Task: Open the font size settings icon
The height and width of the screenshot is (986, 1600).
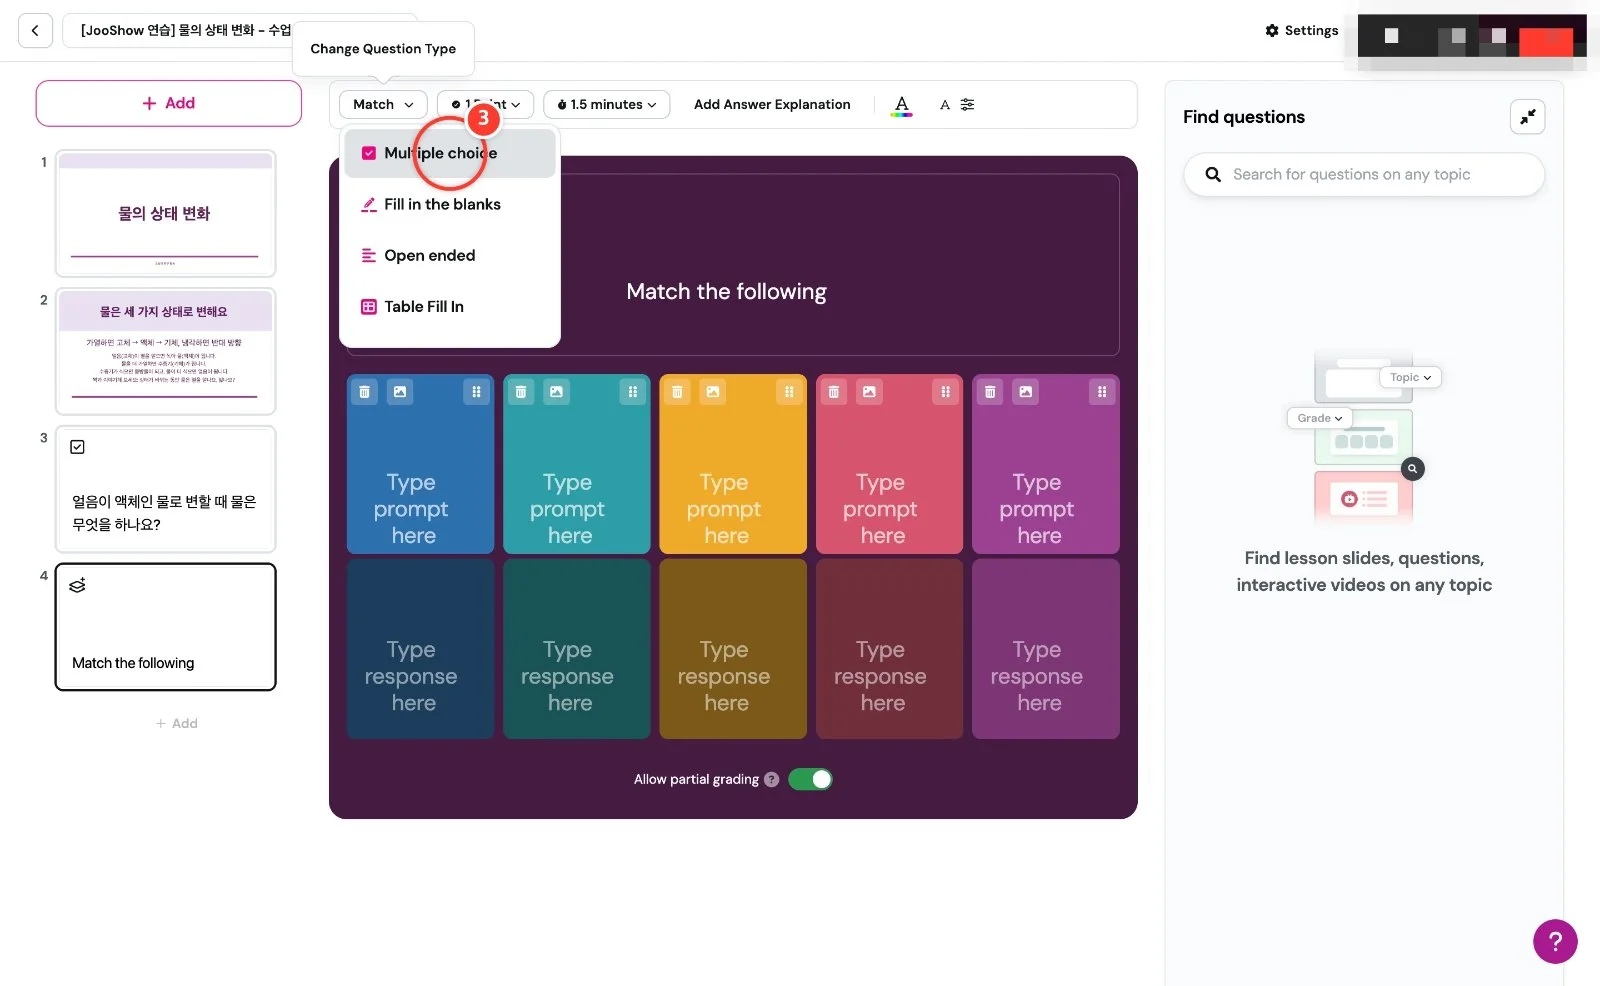Action: coord(957,104)
